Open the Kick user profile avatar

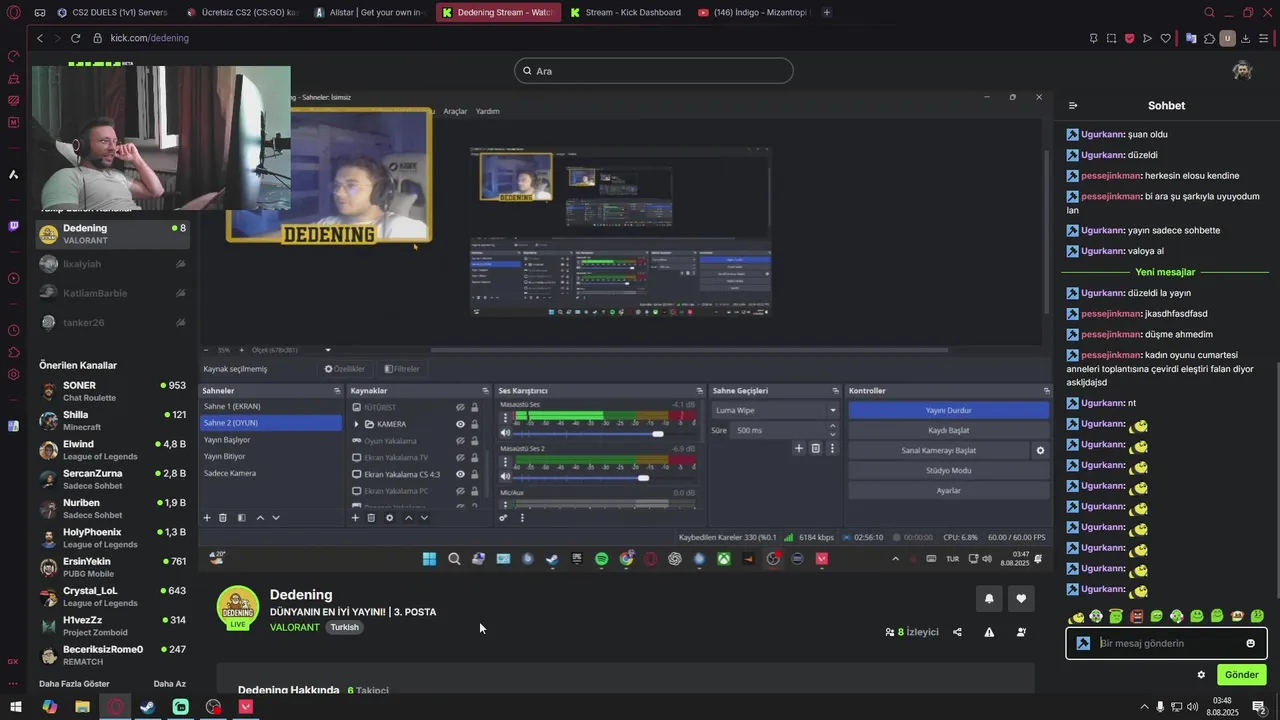(x=1242, y=70)
